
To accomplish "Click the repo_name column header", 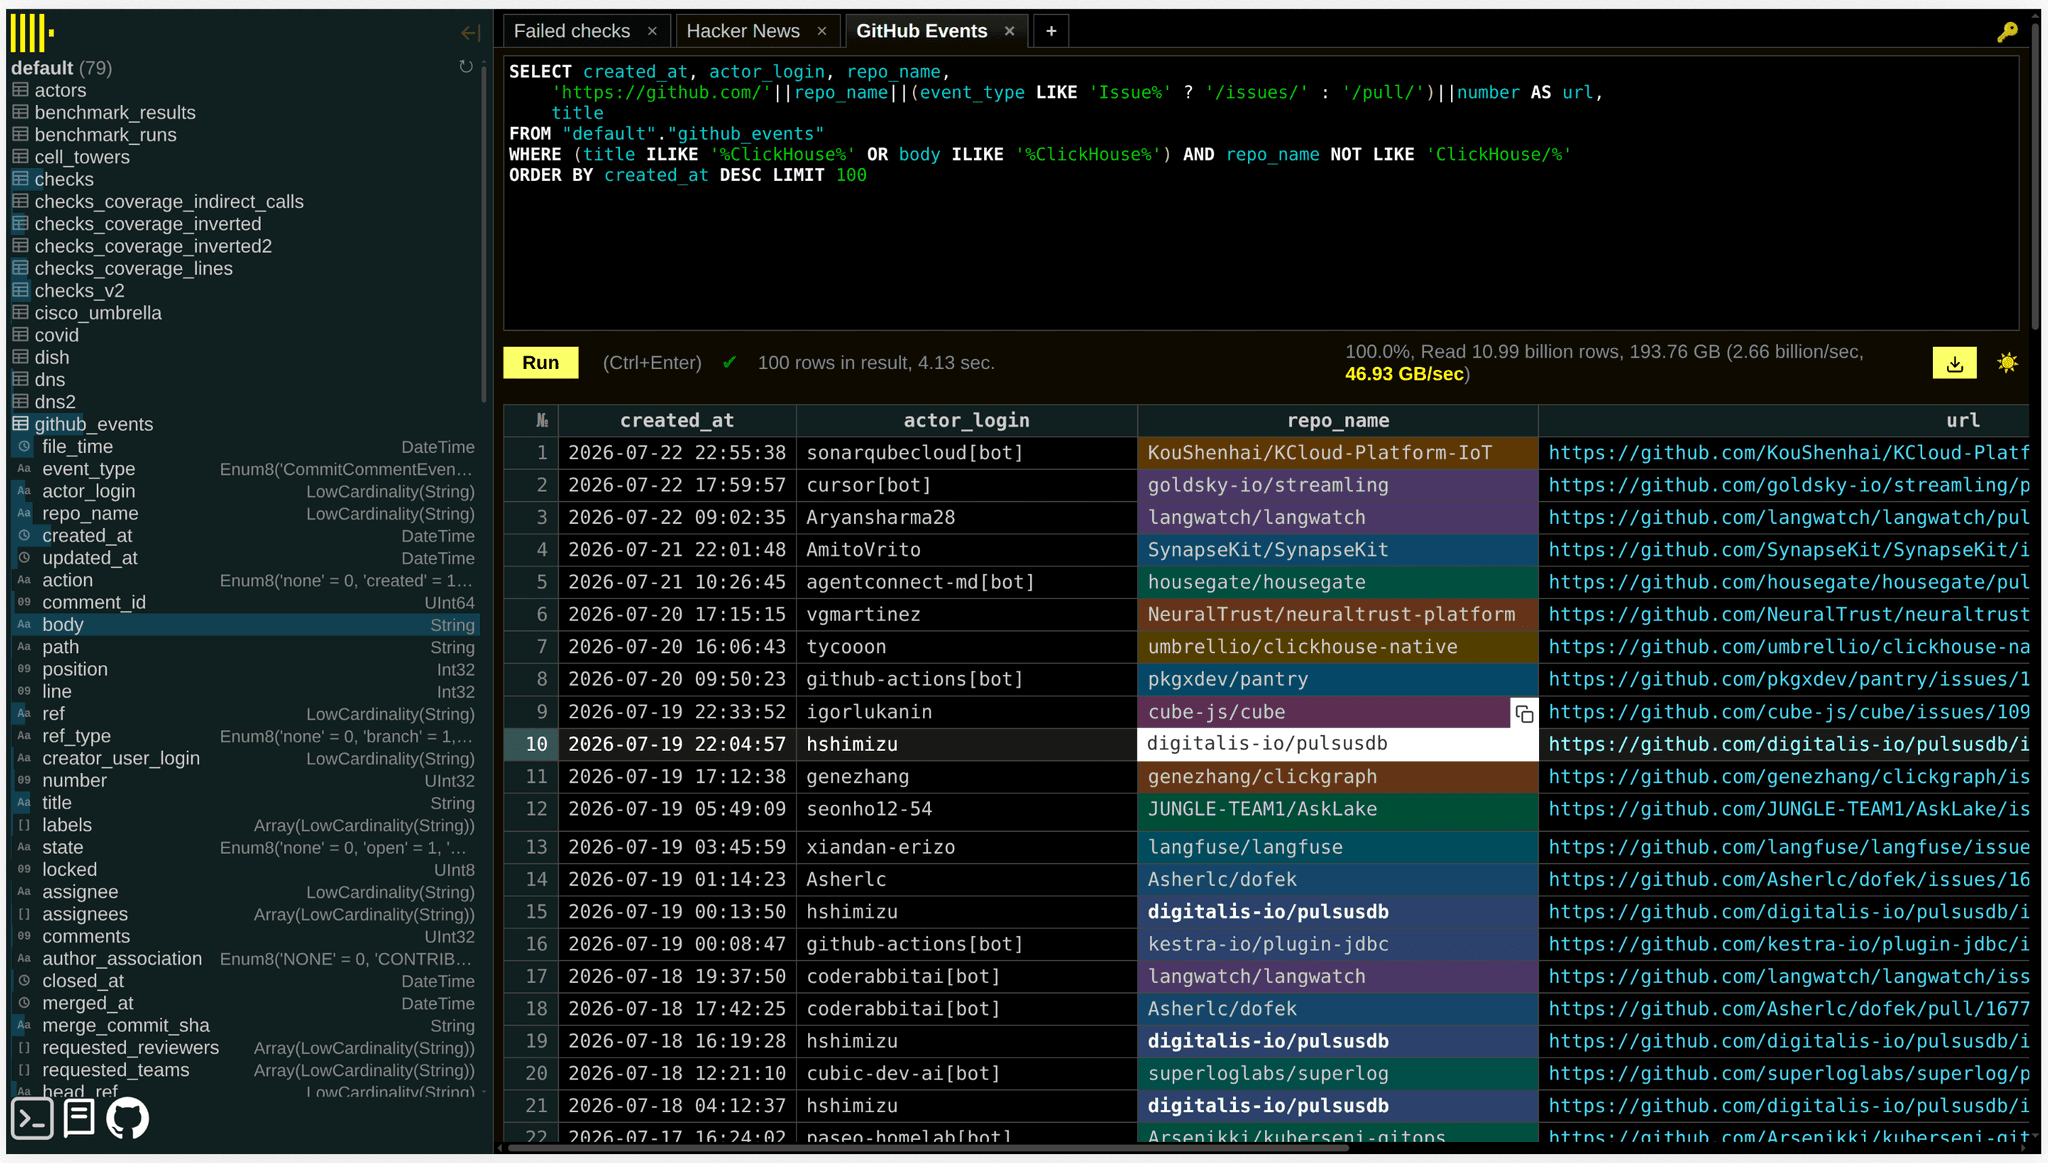I will click(1337, 421).
